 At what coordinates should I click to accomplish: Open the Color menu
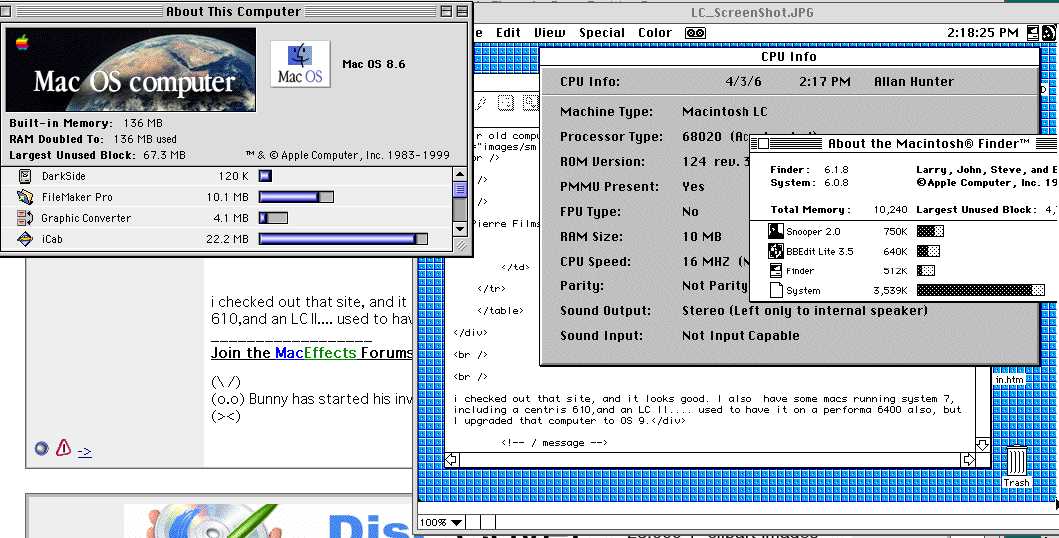[654, 32]
